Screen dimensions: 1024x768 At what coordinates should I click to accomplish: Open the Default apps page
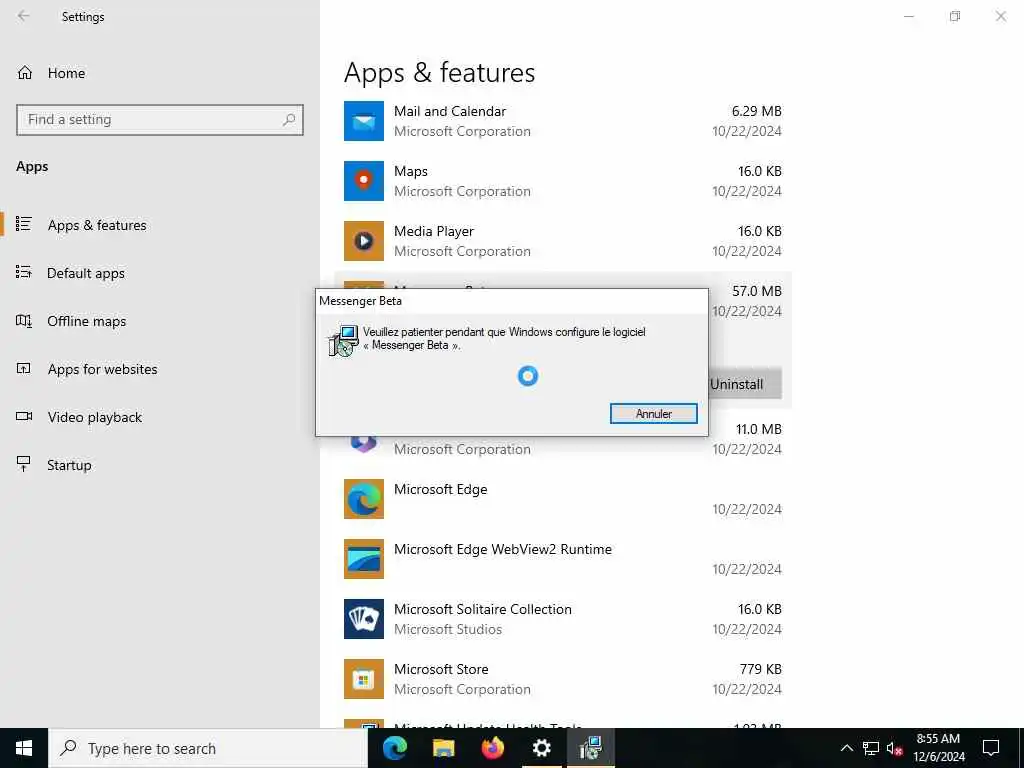(86, 274)
